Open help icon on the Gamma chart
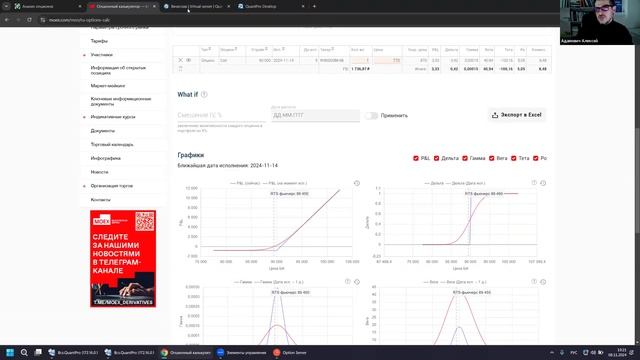The width and height of the screenshot is (640, 360). tap(348, 282)
